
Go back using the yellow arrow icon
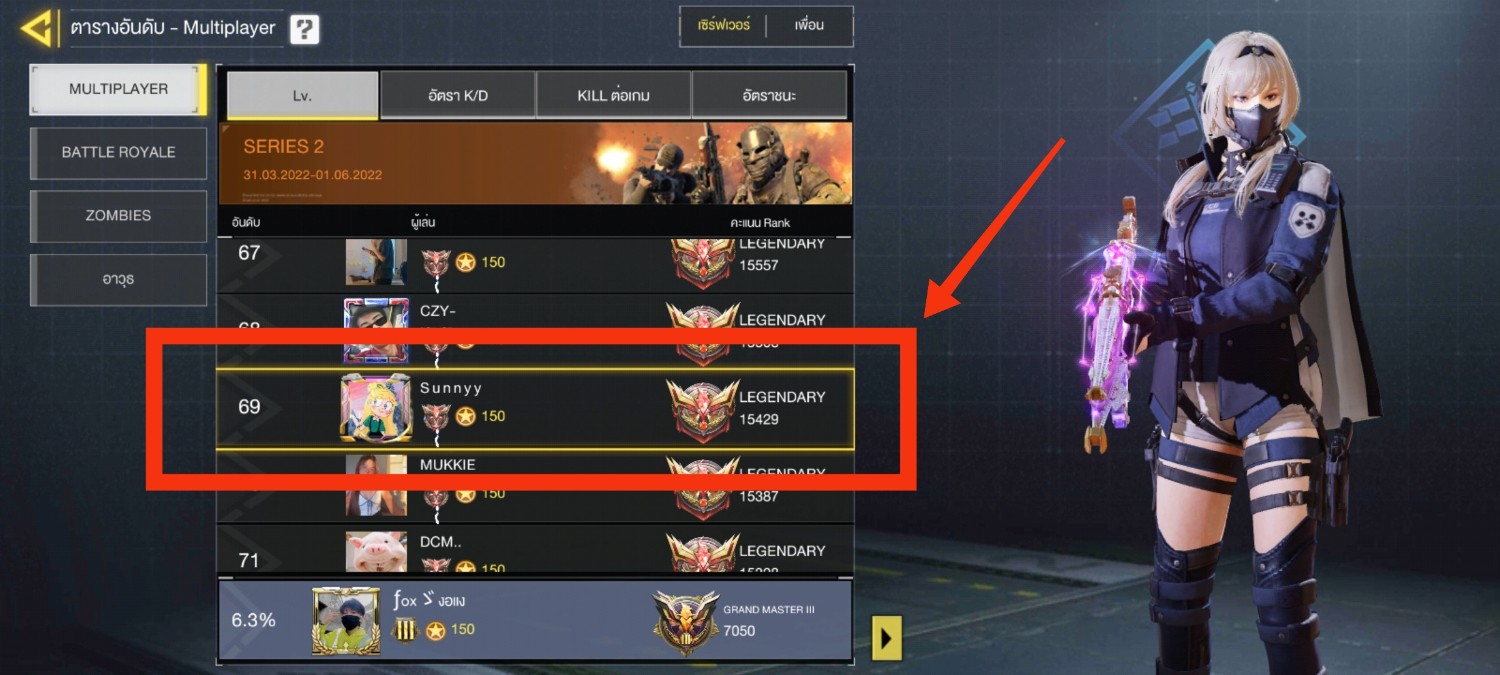tap(37, 28)
